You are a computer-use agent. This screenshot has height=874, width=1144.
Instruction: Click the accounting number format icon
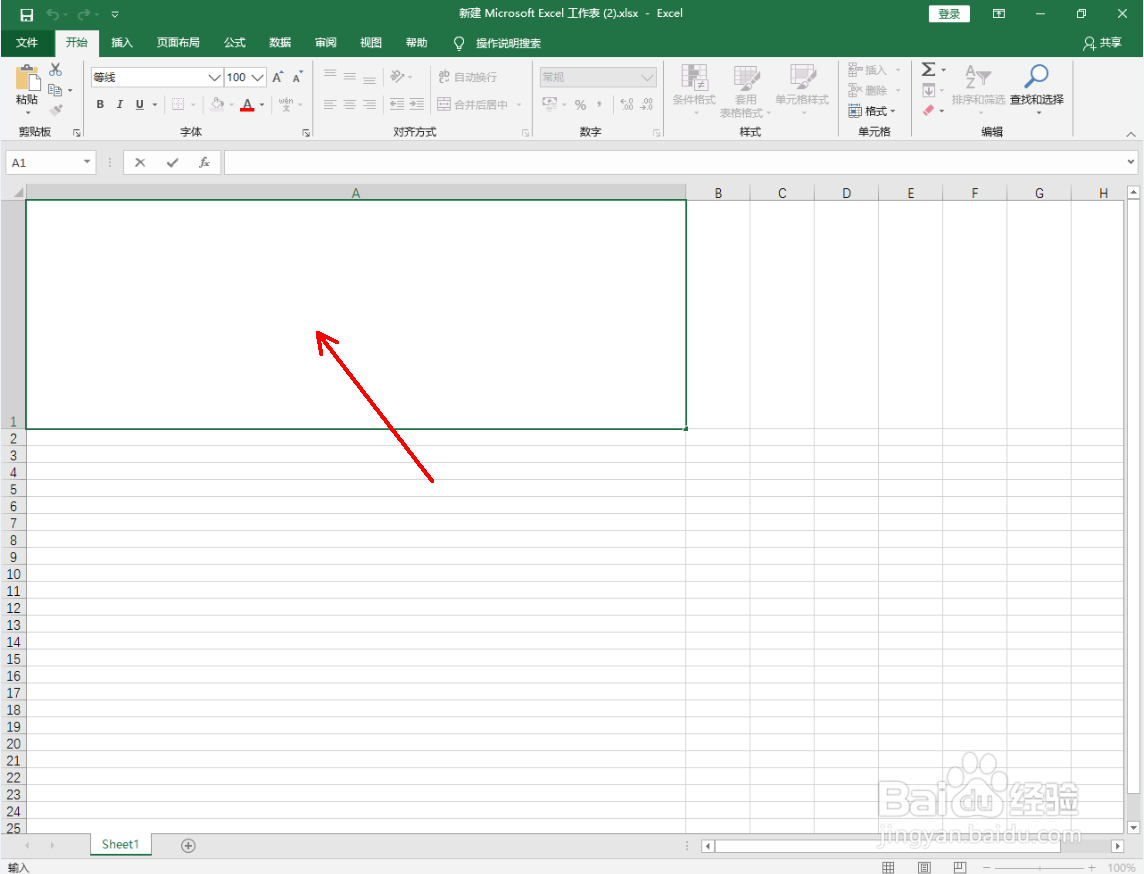click(x=549, y=104)
